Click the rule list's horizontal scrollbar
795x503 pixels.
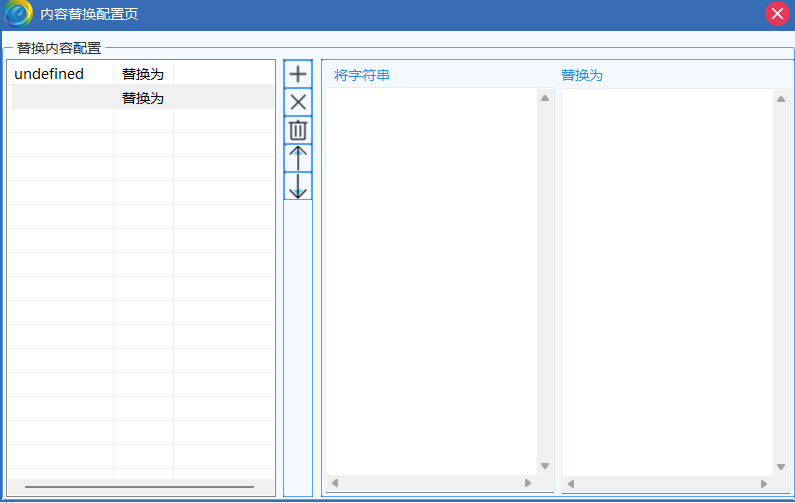pyautogui.click(x=139, y=487)
